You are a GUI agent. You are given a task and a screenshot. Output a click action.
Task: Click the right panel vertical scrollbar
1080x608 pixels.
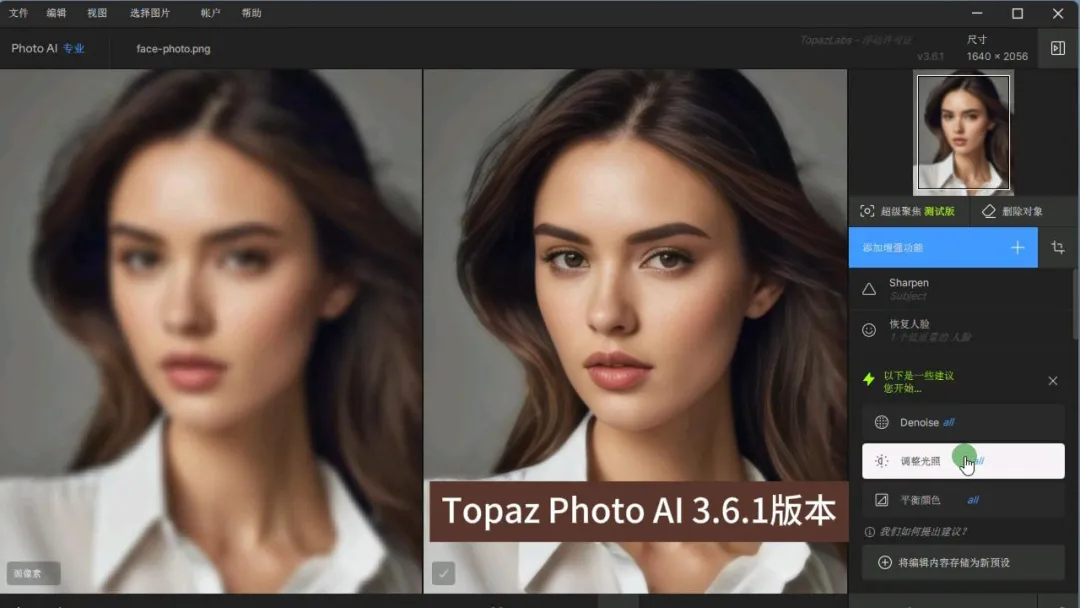pos(1075,303)
